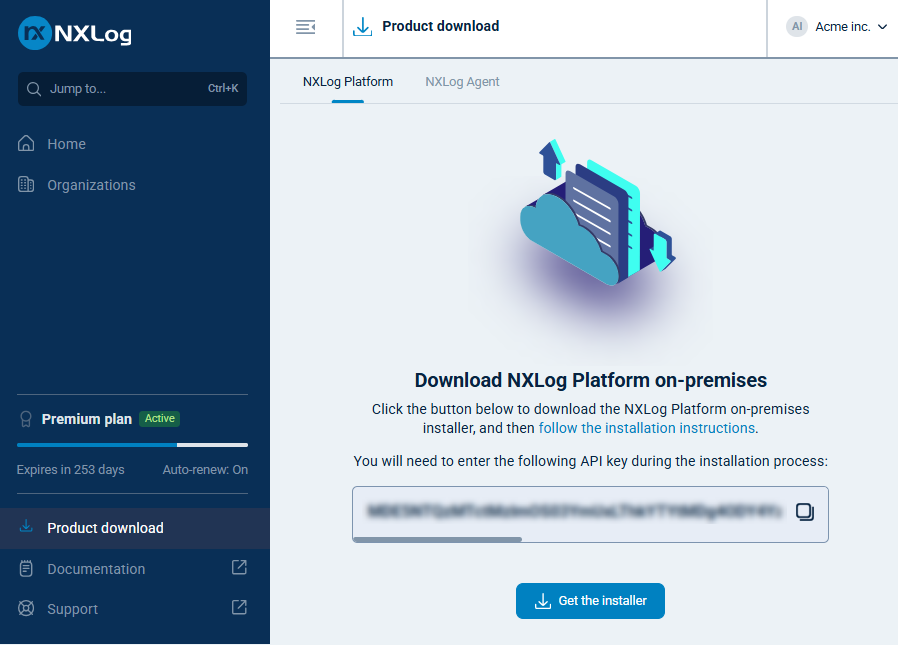The height and width of the screenshot is (645, 898).
Task: Click the Organizations building icon
Action: click(25, 184)
